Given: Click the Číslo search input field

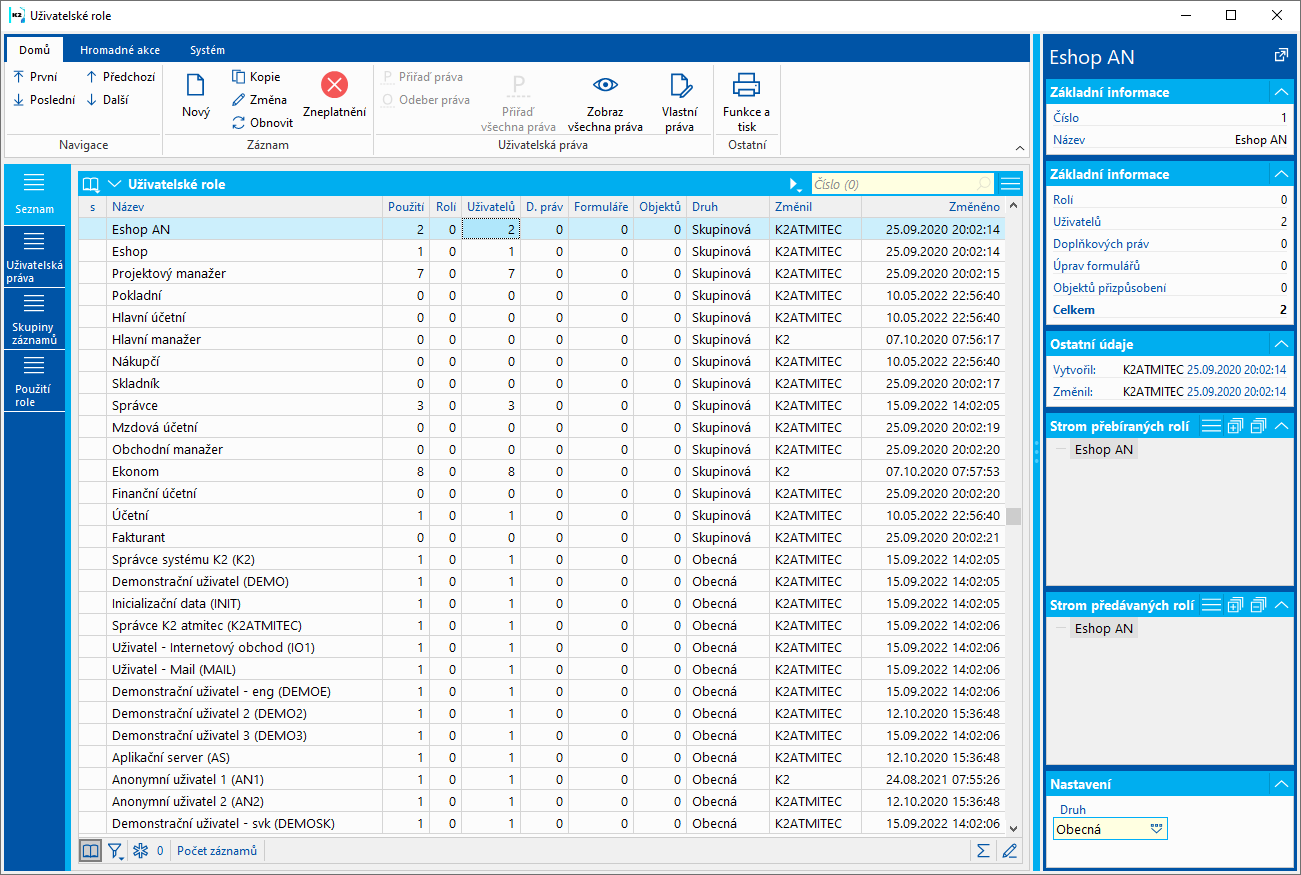Looking at the screenshot, I should click(x=890, y=184).
